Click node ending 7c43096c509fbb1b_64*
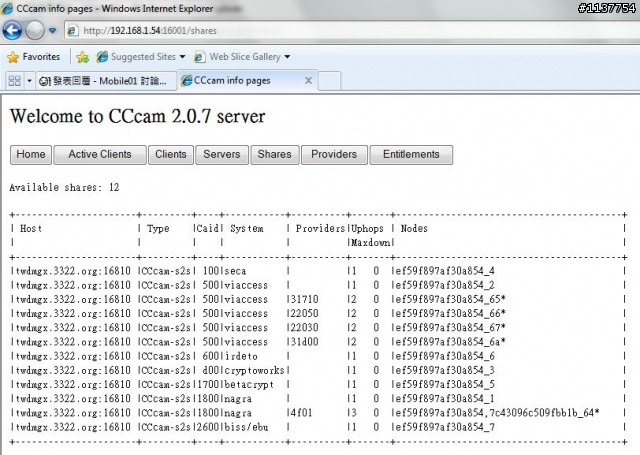Screen dimensions: 640x455 click(497, 413)
